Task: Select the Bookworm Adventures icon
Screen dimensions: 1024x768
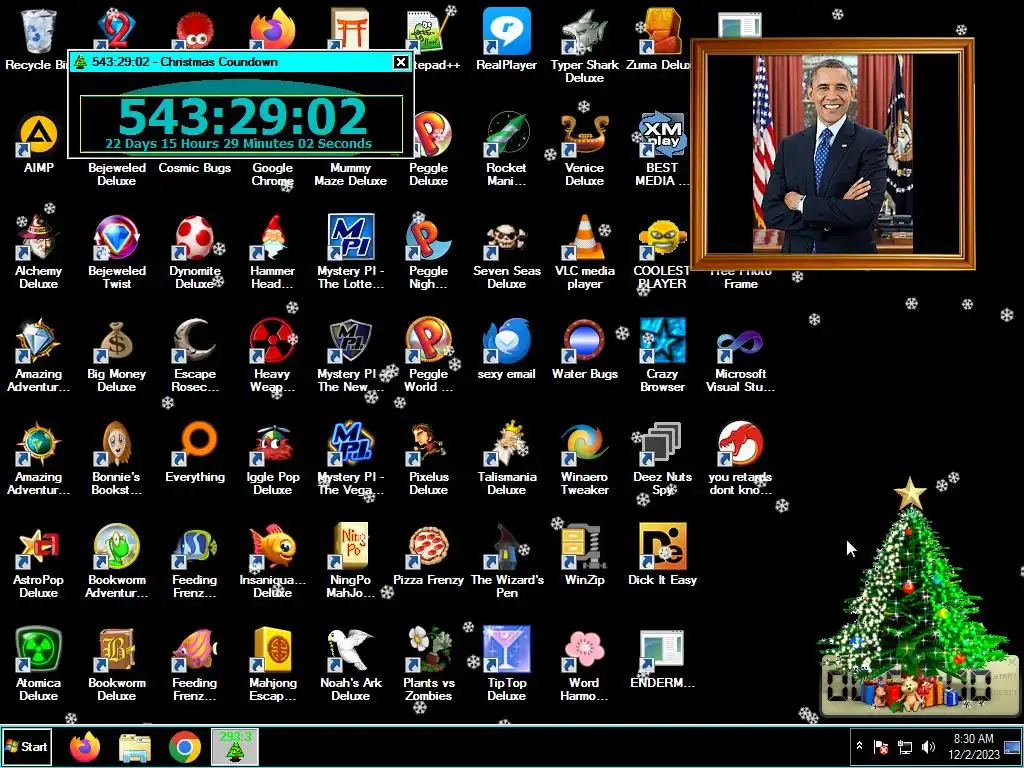Action: [116, 560]
